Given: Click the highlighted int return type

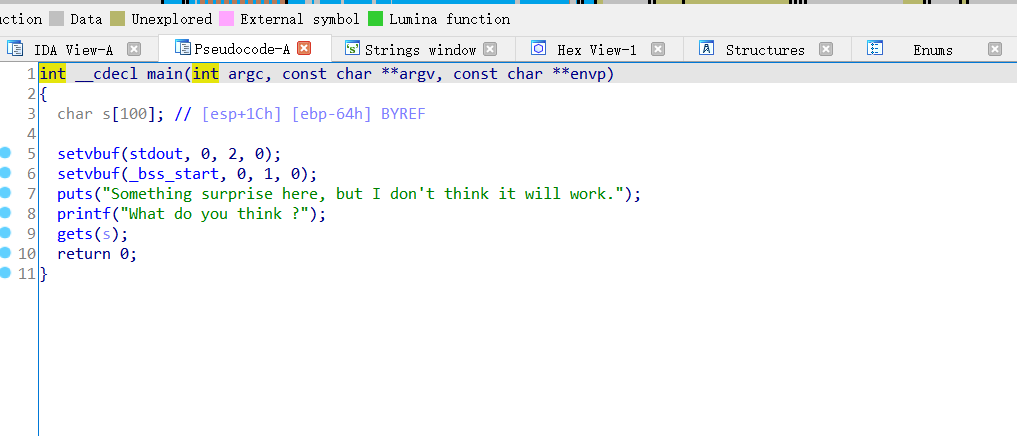Looking at the screenshot, I should tap(53, 74).
